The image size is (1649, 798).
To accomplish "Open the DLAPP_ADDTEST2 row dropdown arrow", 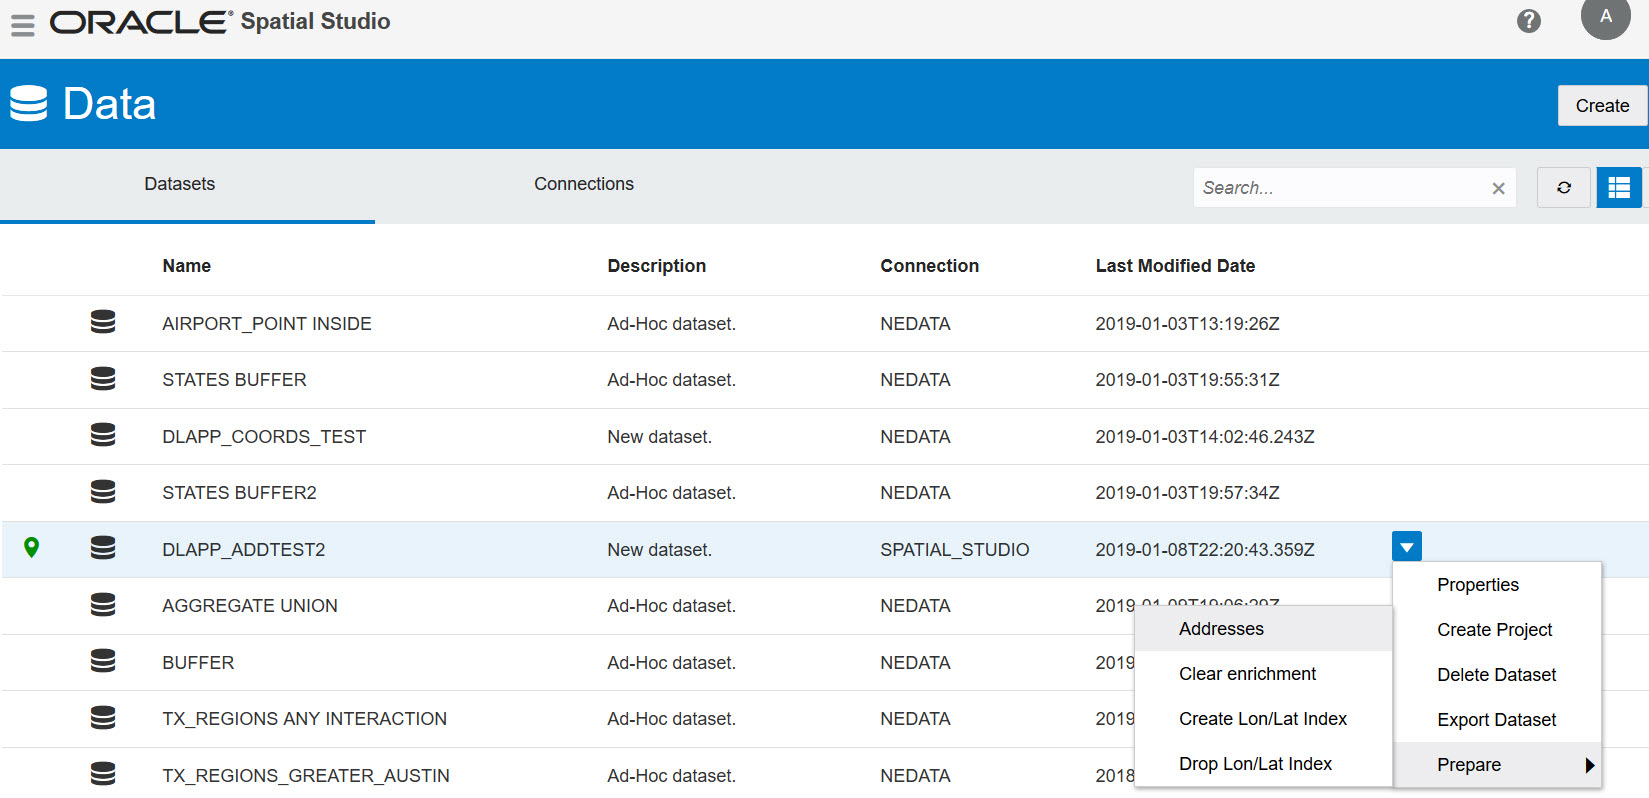I will point(1406,547).
